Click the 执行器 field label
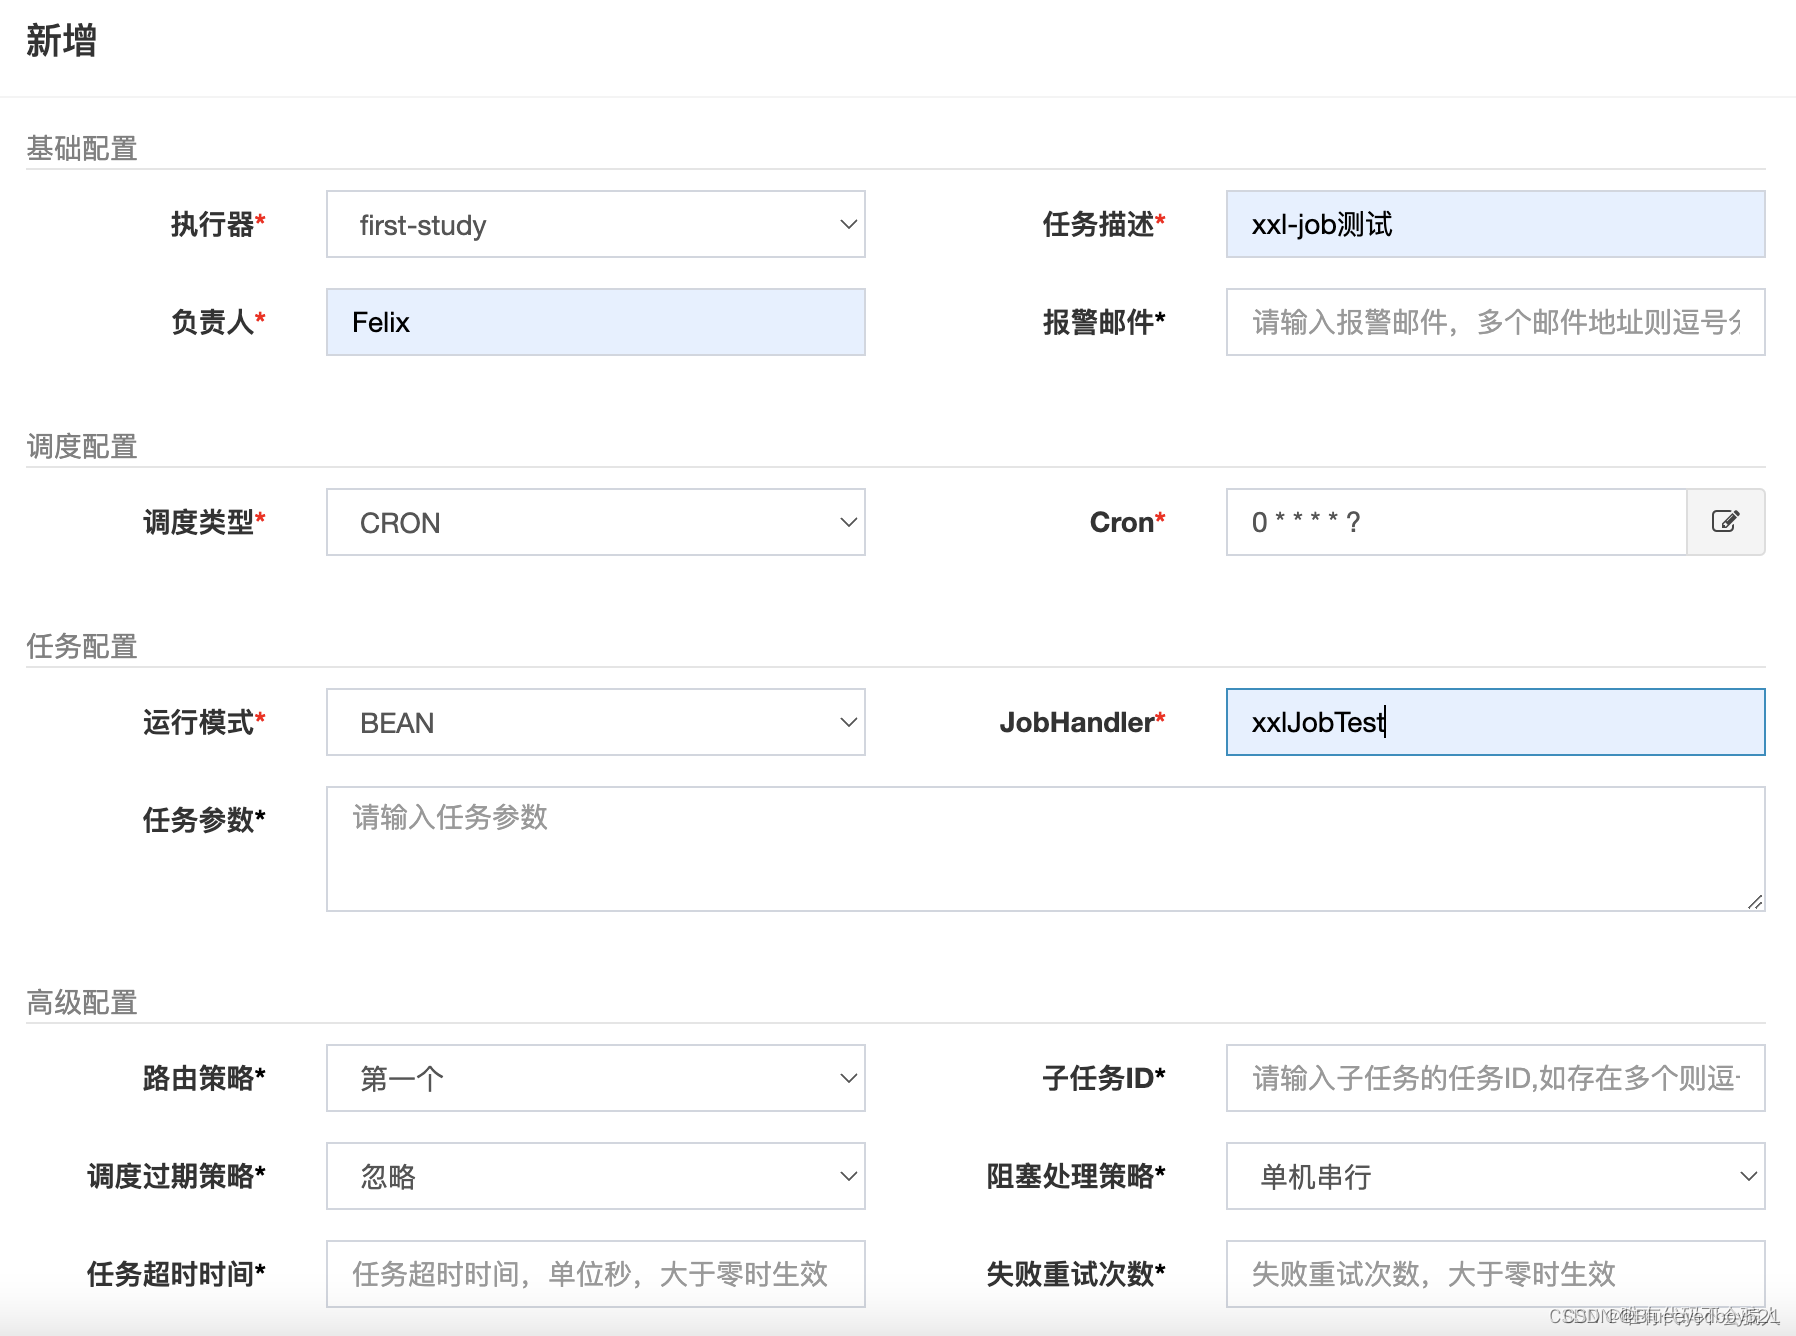This screenshot has height=1336, width=1796. click(218, 224)
